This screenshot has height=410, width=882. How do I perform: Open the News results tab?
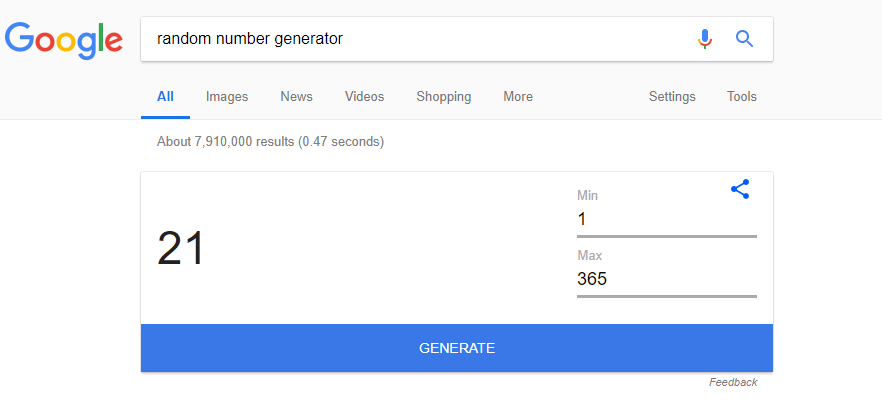pyautogui.click(x=296, y=97)
